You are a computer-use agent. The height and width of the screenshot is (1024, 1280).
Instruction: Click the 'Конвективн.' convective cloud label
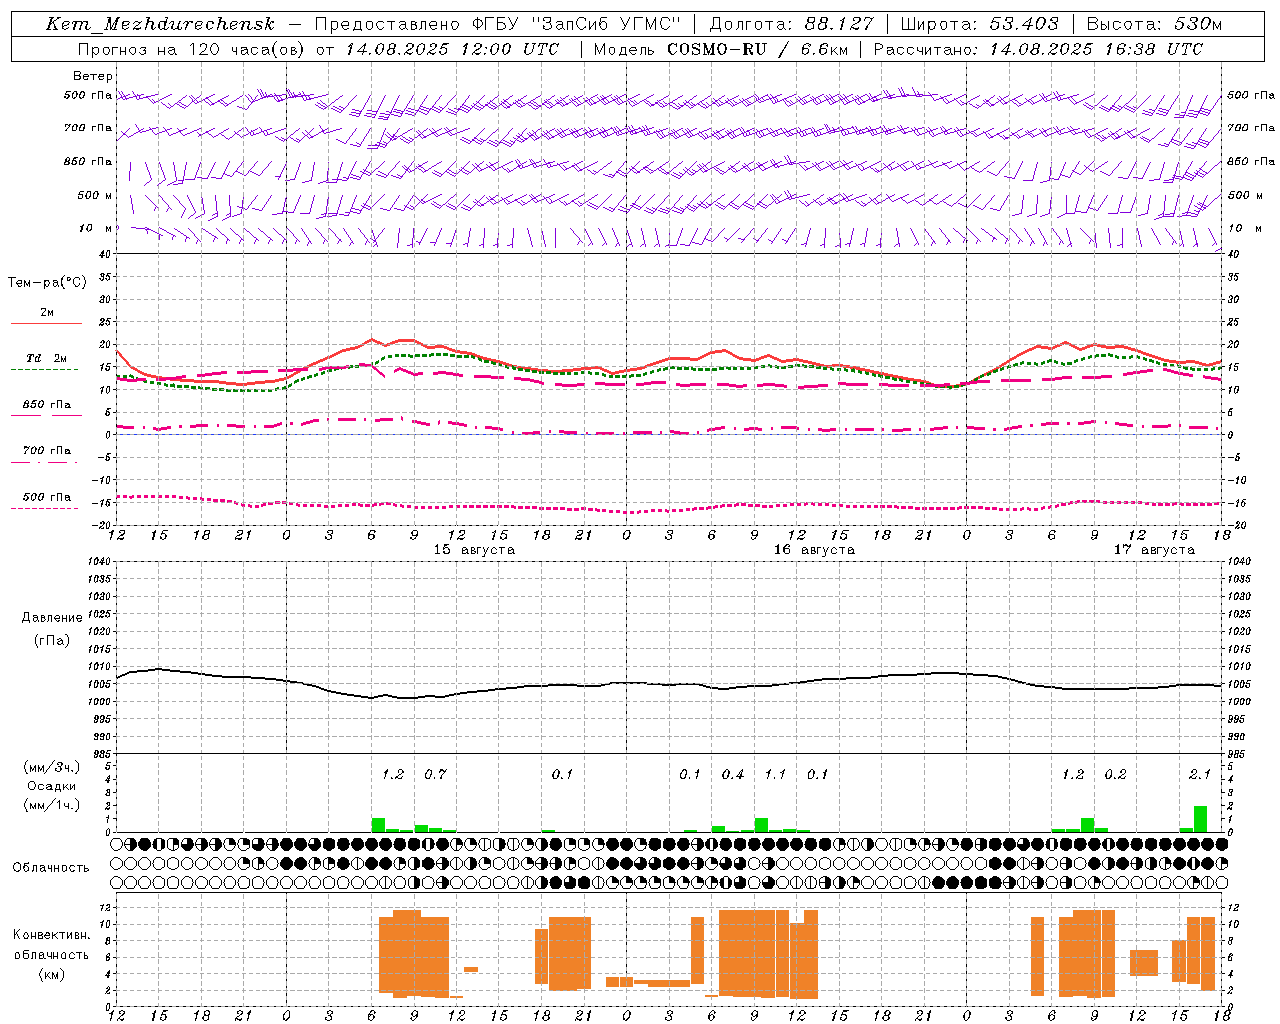point(52,934)
